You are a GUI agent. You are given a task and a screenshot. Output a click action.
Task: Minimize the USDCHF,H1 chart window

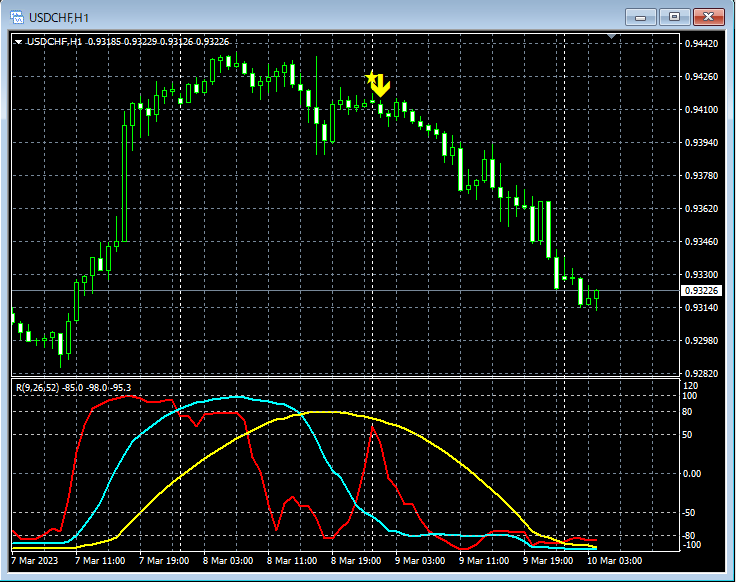tap(640, 17)
